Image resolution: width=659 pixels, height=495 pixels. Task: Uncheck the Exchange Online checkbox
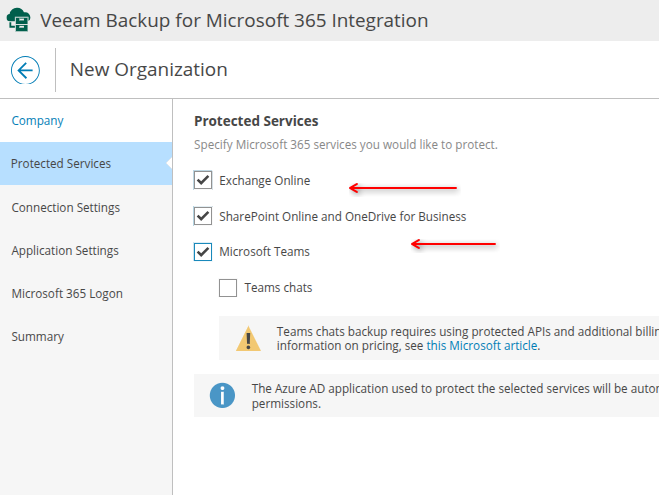coord(203,180)
